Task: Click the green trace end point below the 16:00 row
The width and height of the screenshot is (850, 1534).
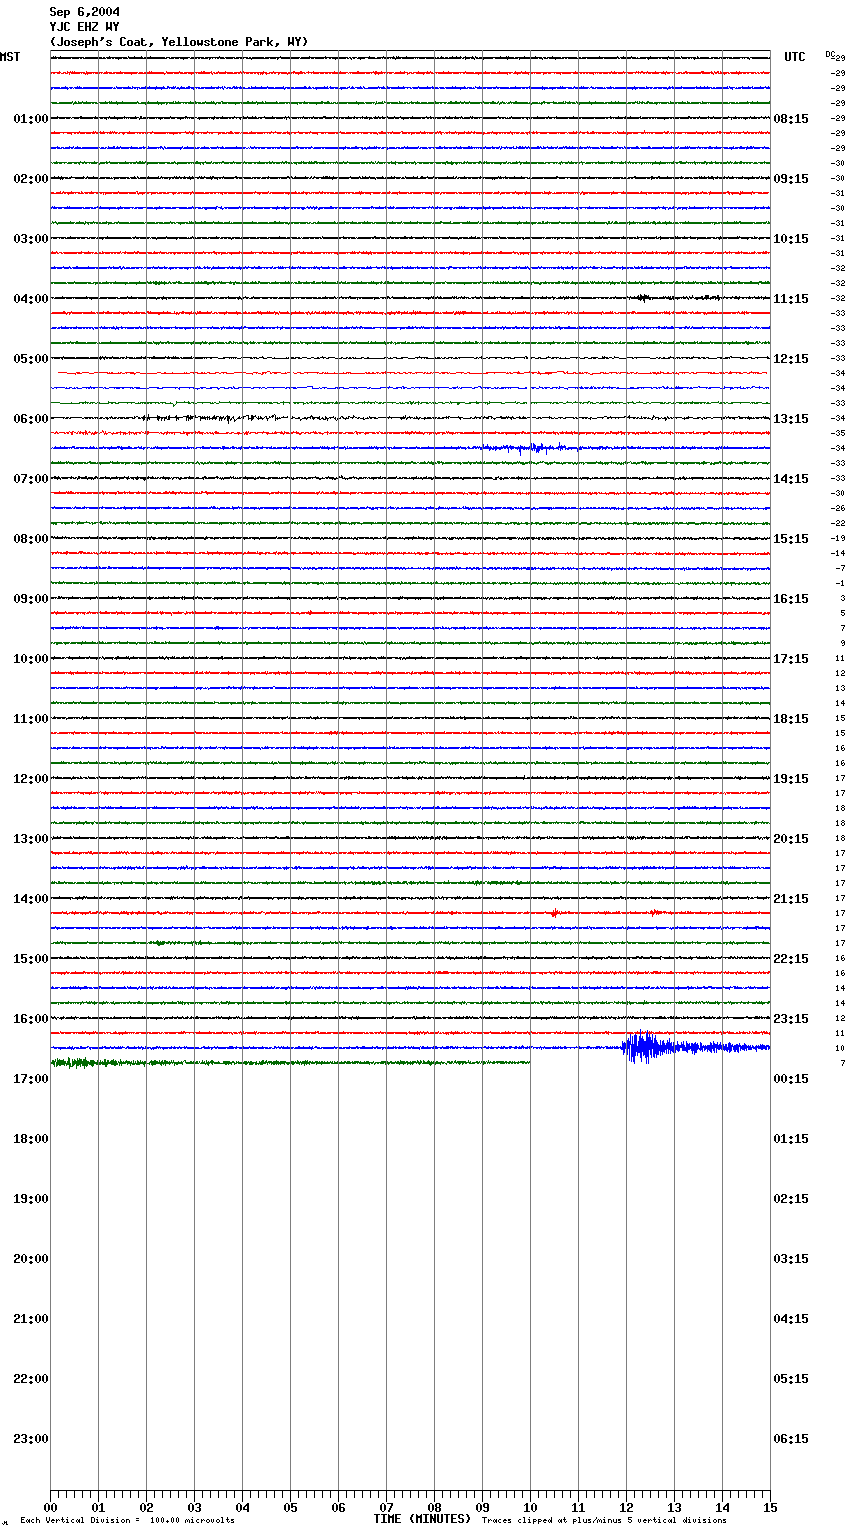Action: pyautogui.click(x=529, y=1062)
